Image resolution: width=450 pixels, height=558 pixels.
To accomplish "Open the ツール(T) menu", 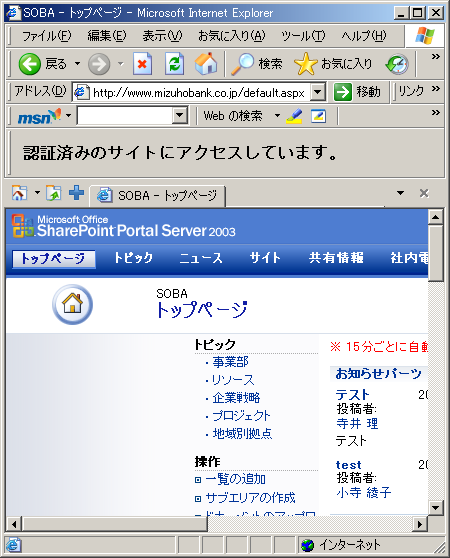I will pyautogui.click(x=303, y=36).
